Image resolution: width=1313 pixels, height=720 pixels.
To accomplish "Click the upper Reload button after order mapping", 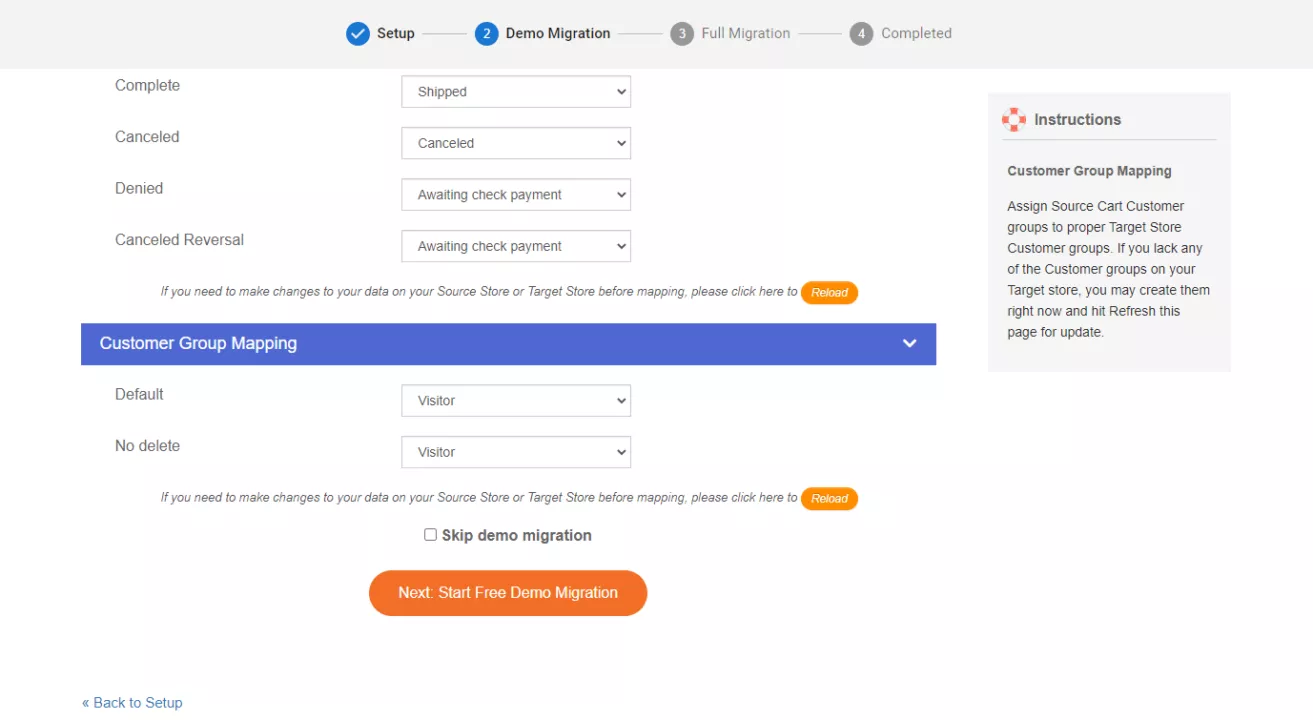I will click(x=829, y=292).
